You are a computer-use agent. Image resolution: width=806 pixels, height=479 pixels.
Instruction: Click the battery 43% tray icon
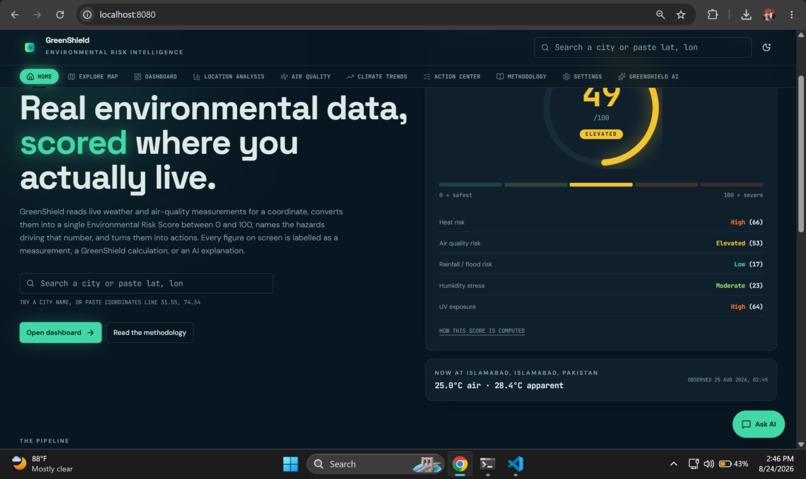(x=733, y=464)
